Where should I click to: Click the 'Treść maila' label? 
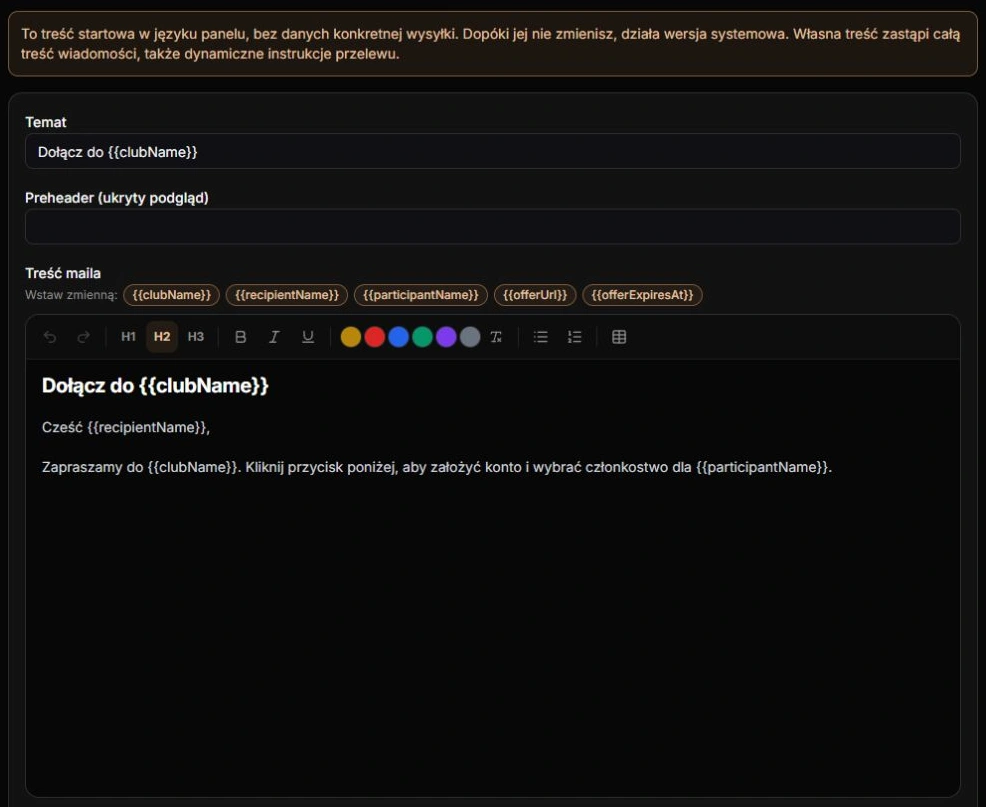coord(63,274)
